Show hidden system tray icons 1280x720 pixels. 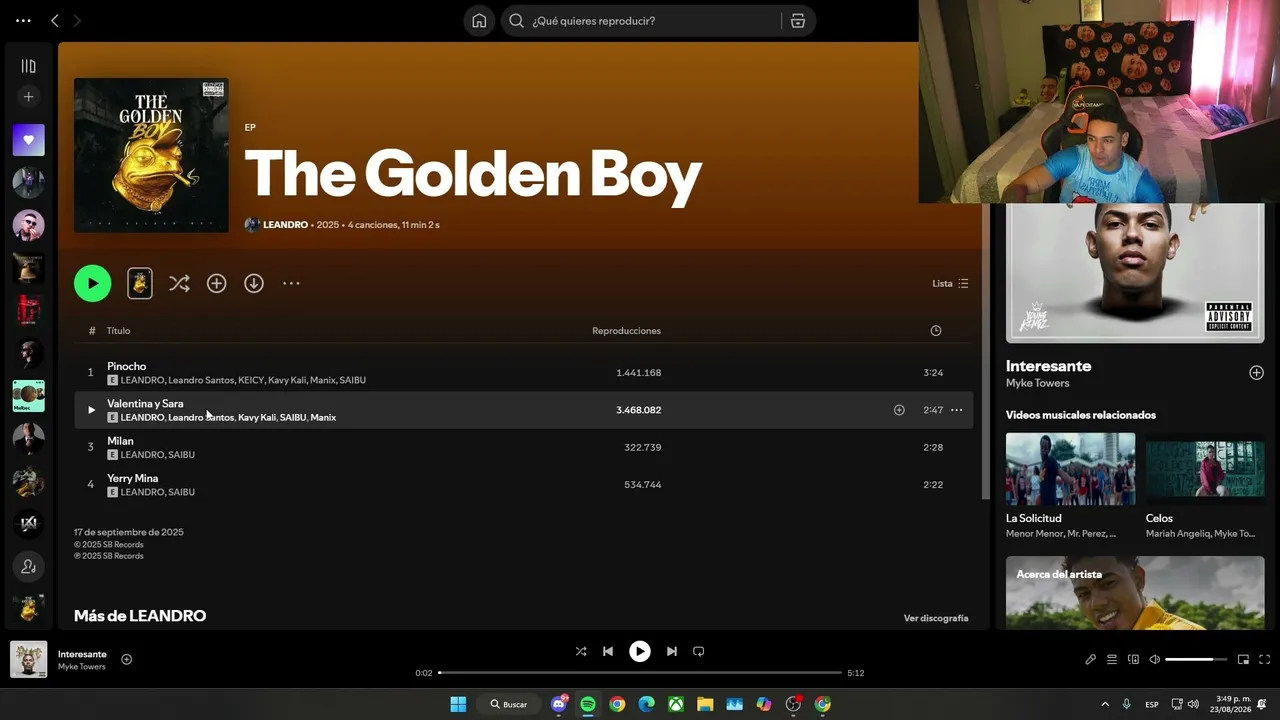(1105, 704)
